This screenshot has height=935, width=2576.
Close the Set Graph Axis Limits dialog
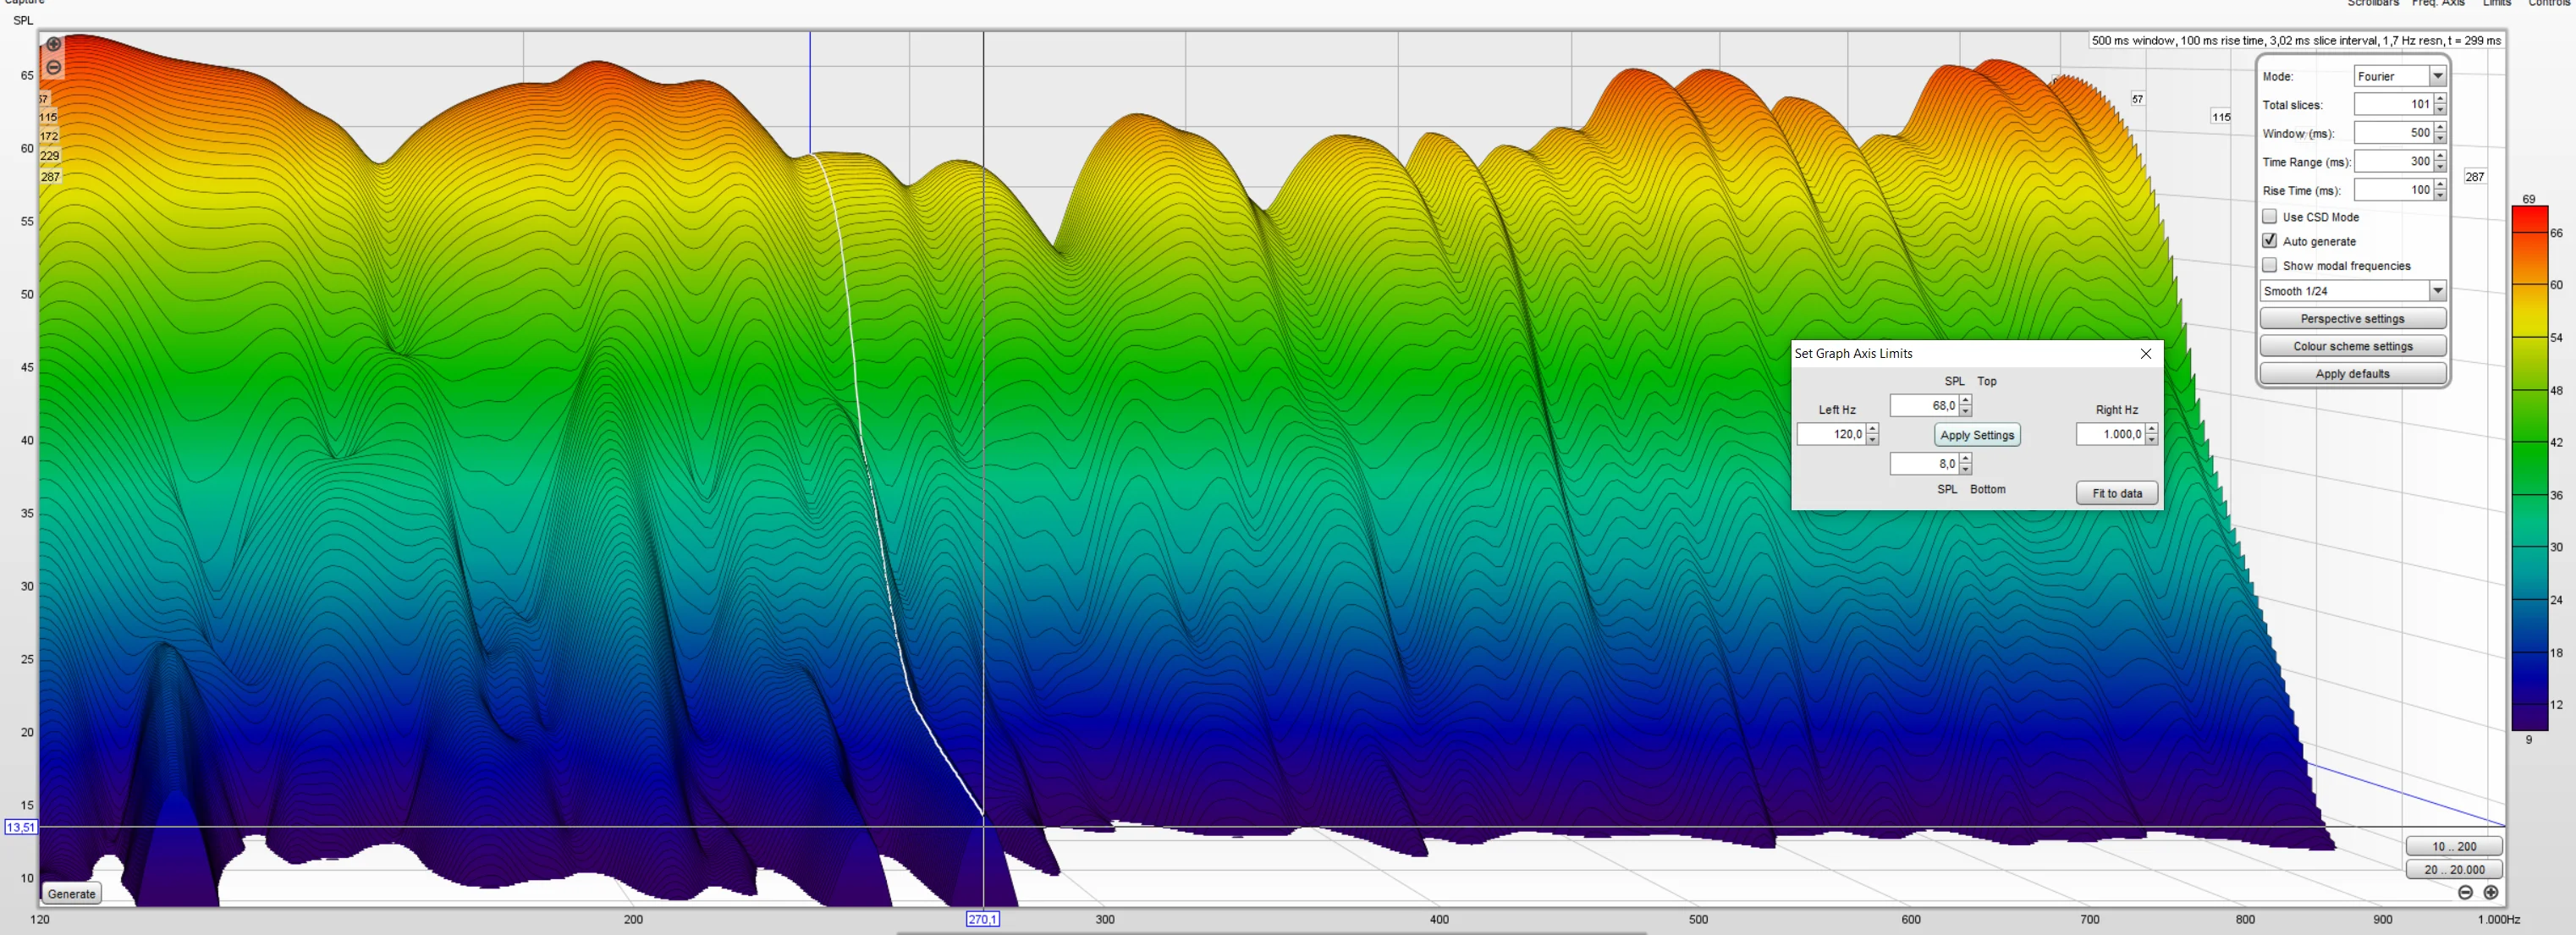pyautogui.click(x=2145, y=353)
